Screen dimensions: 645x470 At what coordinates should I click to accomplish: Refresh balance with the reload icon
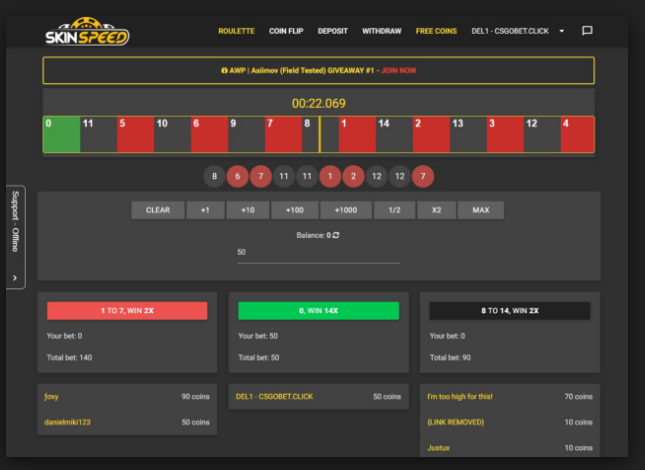336,235
